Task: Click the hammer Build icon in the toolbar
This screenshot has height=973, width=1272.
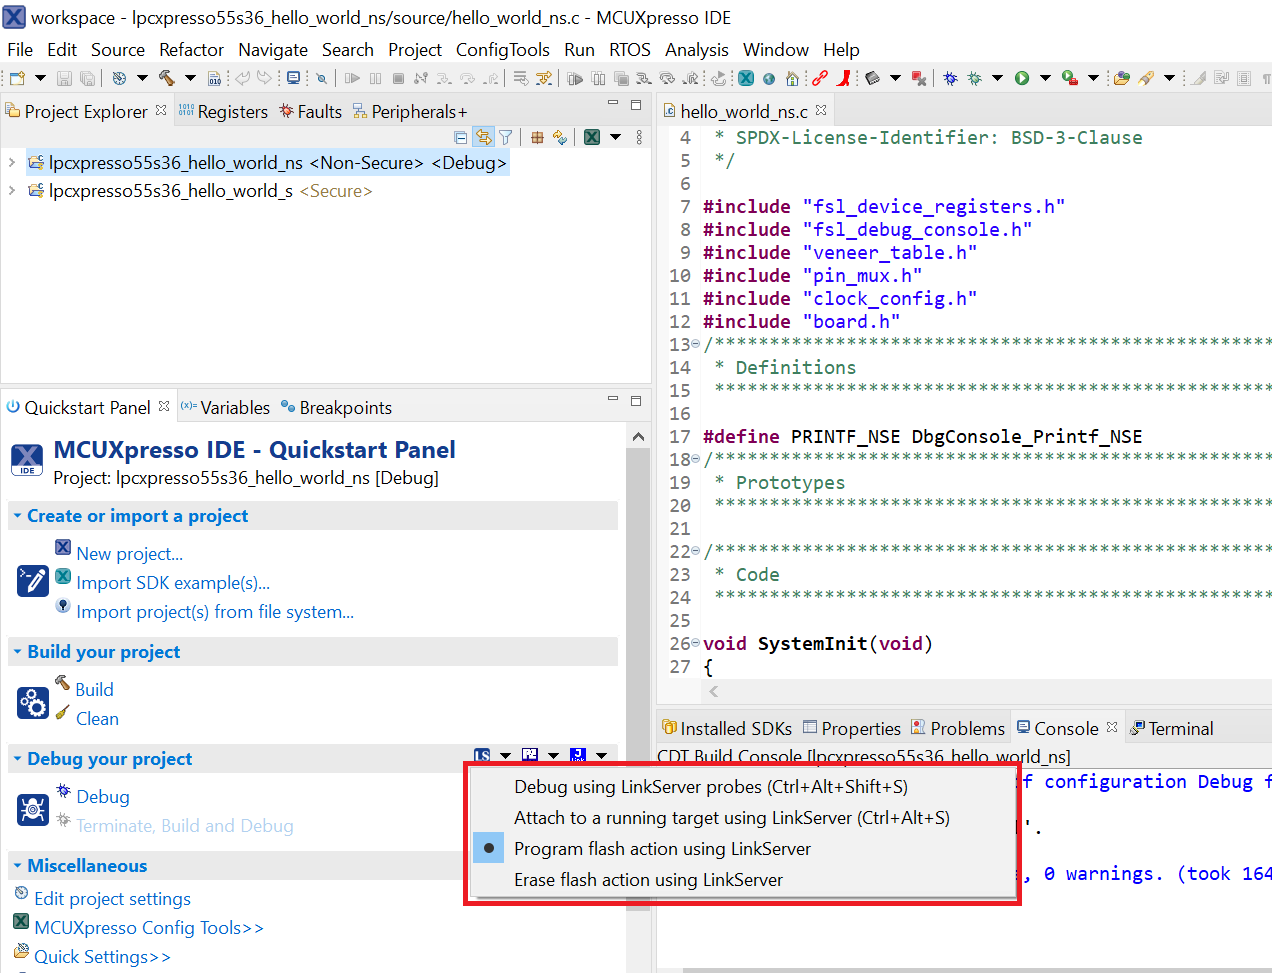Action: [x=166, y=78]
